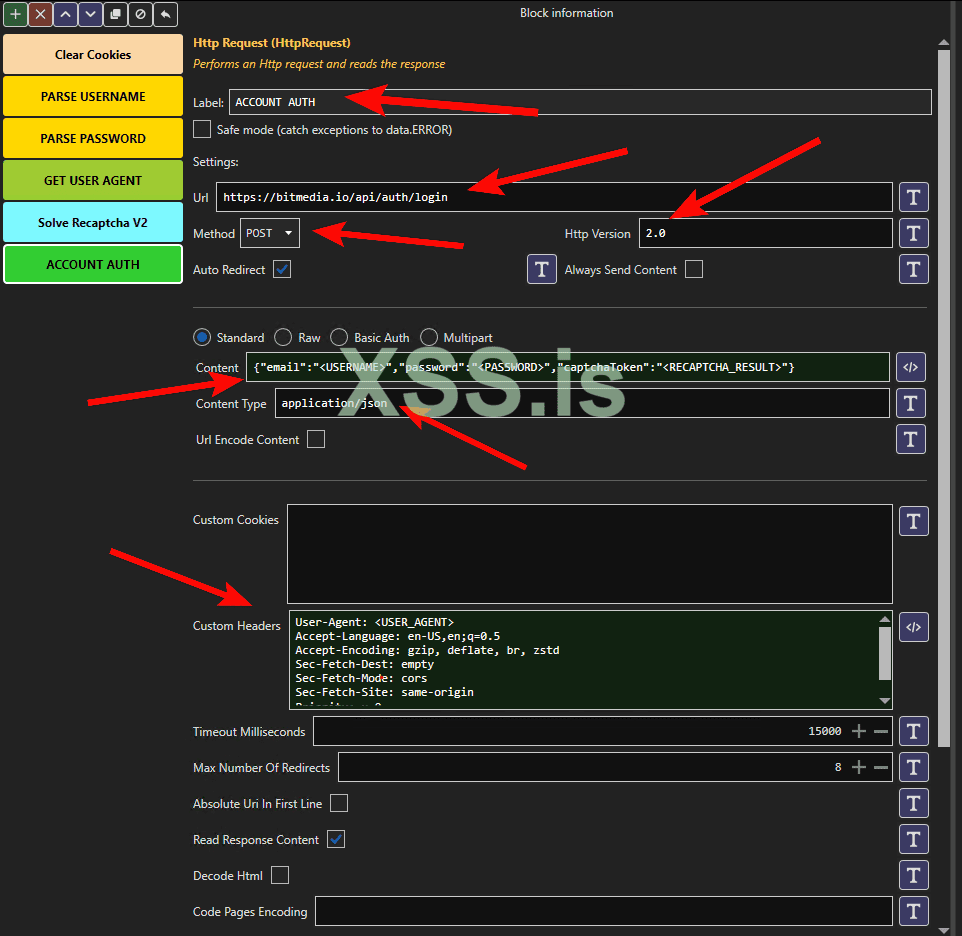The image size is (962, 936).
Task: Select the Basic Auth radio button
Action: [x=339, y=337]
